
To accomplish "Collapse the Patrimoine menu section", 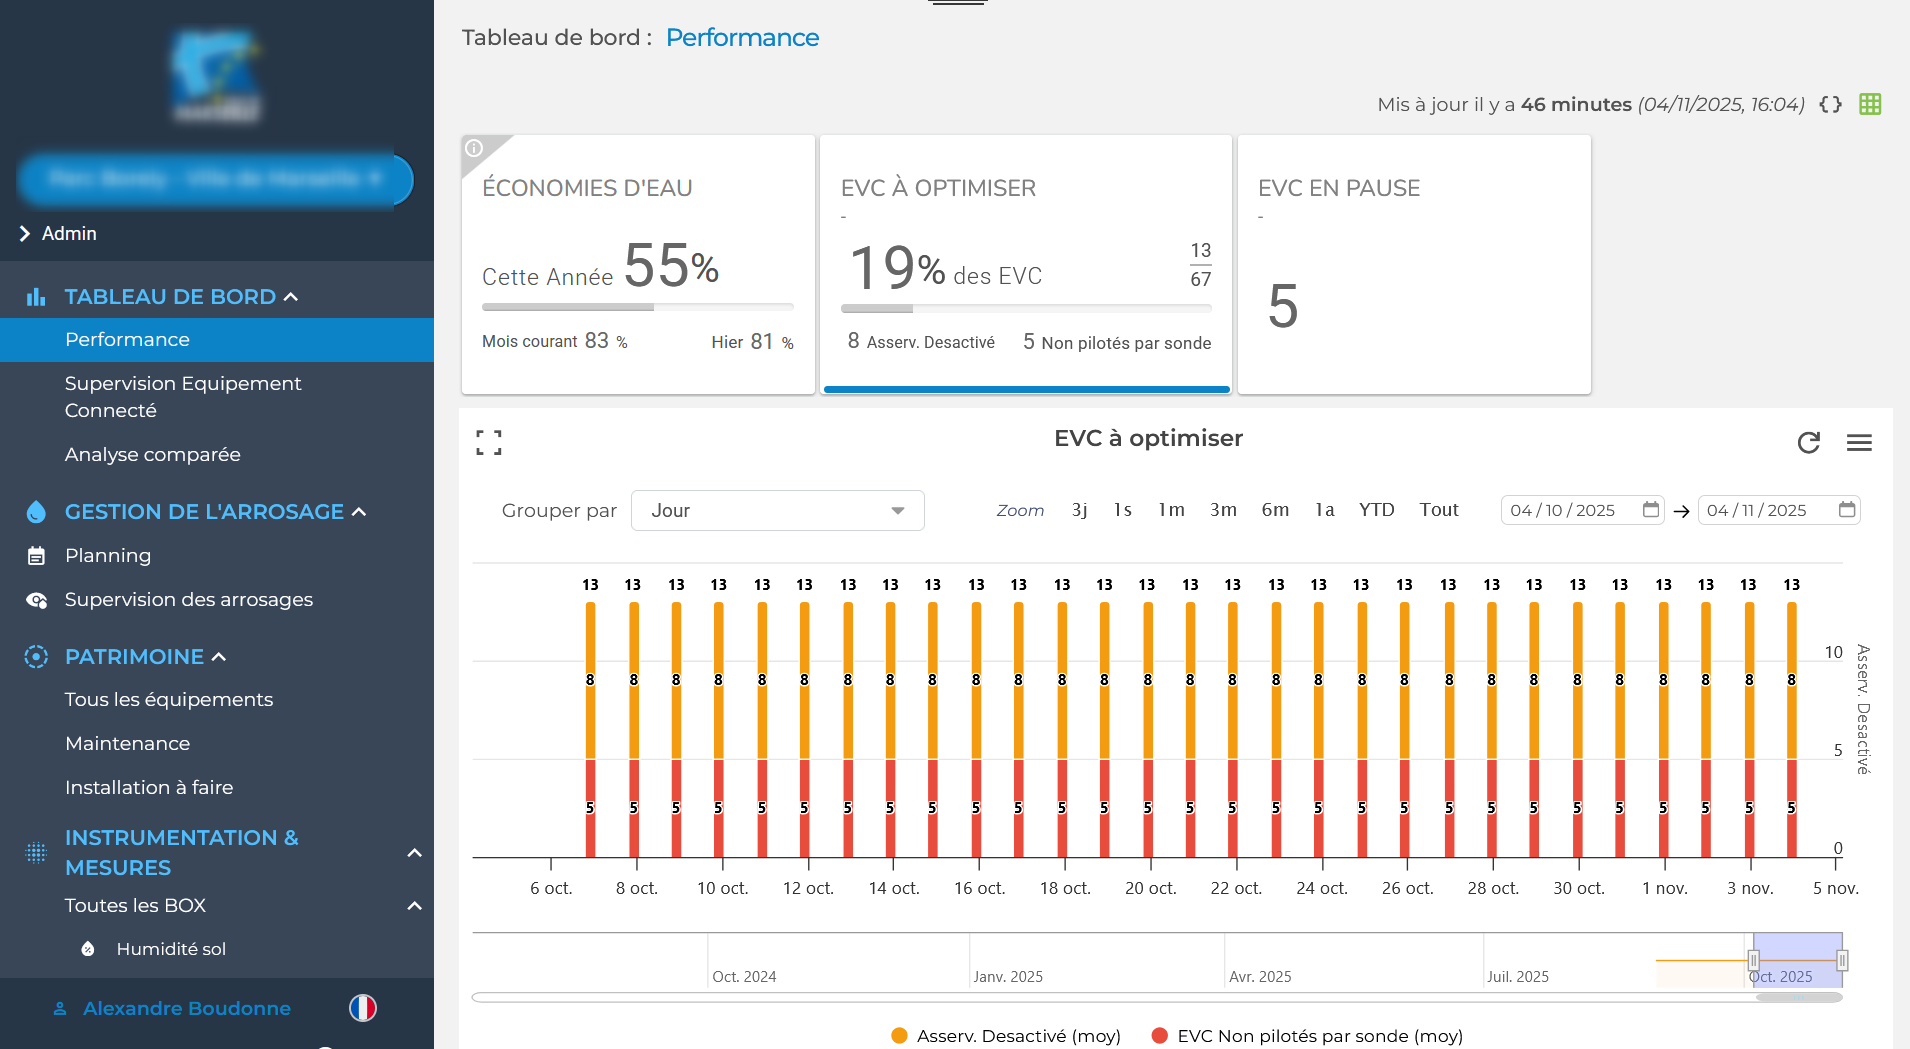I will click(219, 657).
